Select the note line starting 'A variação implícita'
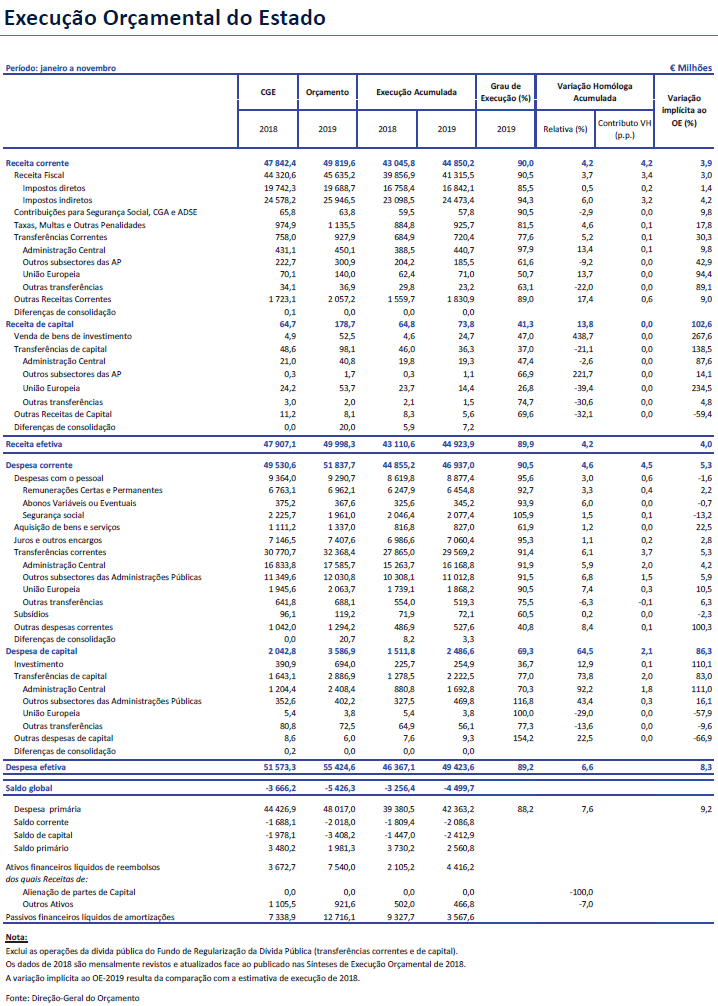Image resolution: width=718 pixels, height=1006 pixels. click(x=183, y=978)
